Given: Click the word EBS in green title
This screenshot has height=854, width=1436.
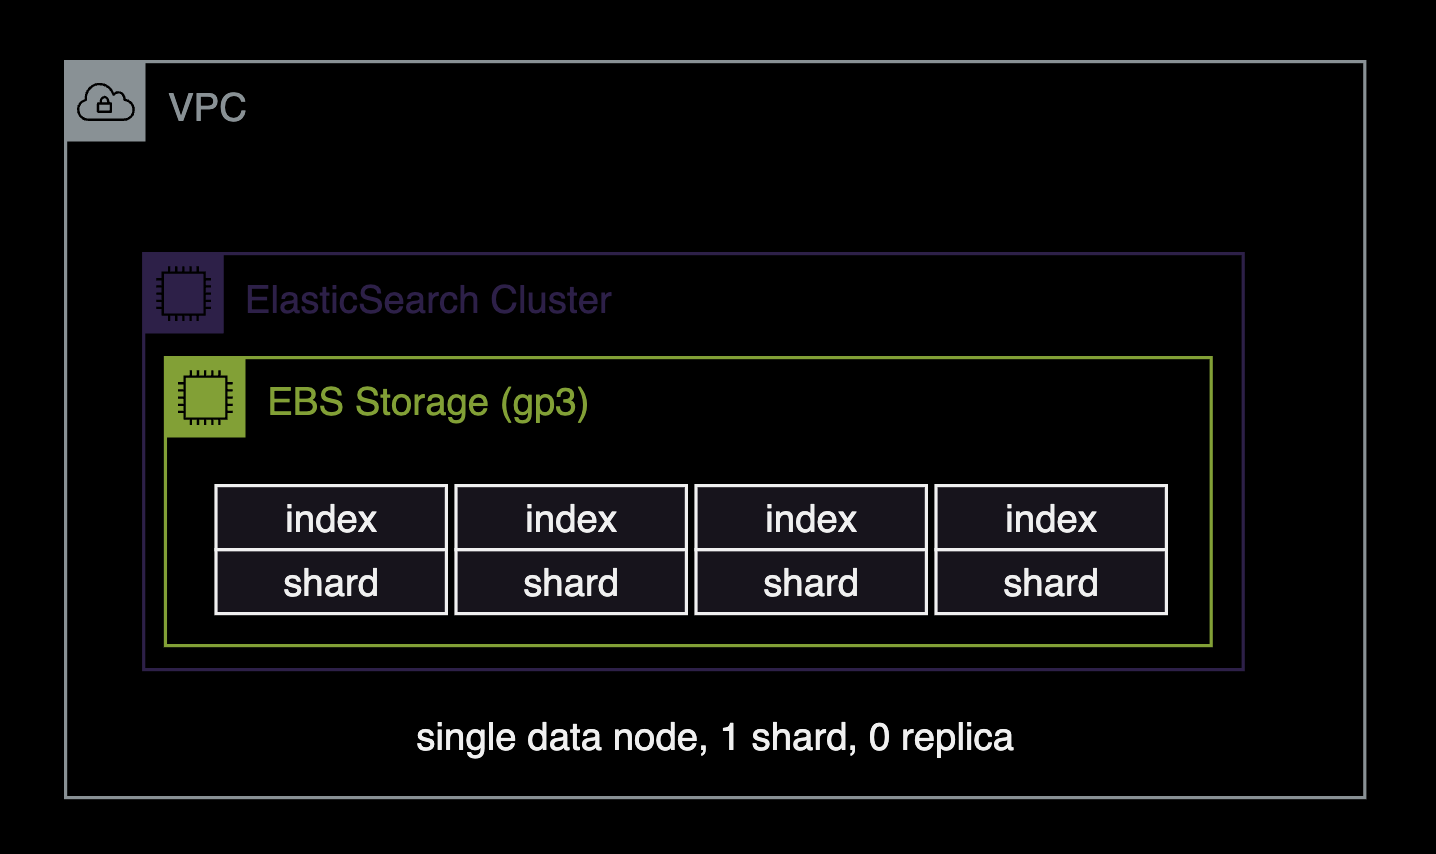Looking at the screenshot, I should tap(306, 402).
